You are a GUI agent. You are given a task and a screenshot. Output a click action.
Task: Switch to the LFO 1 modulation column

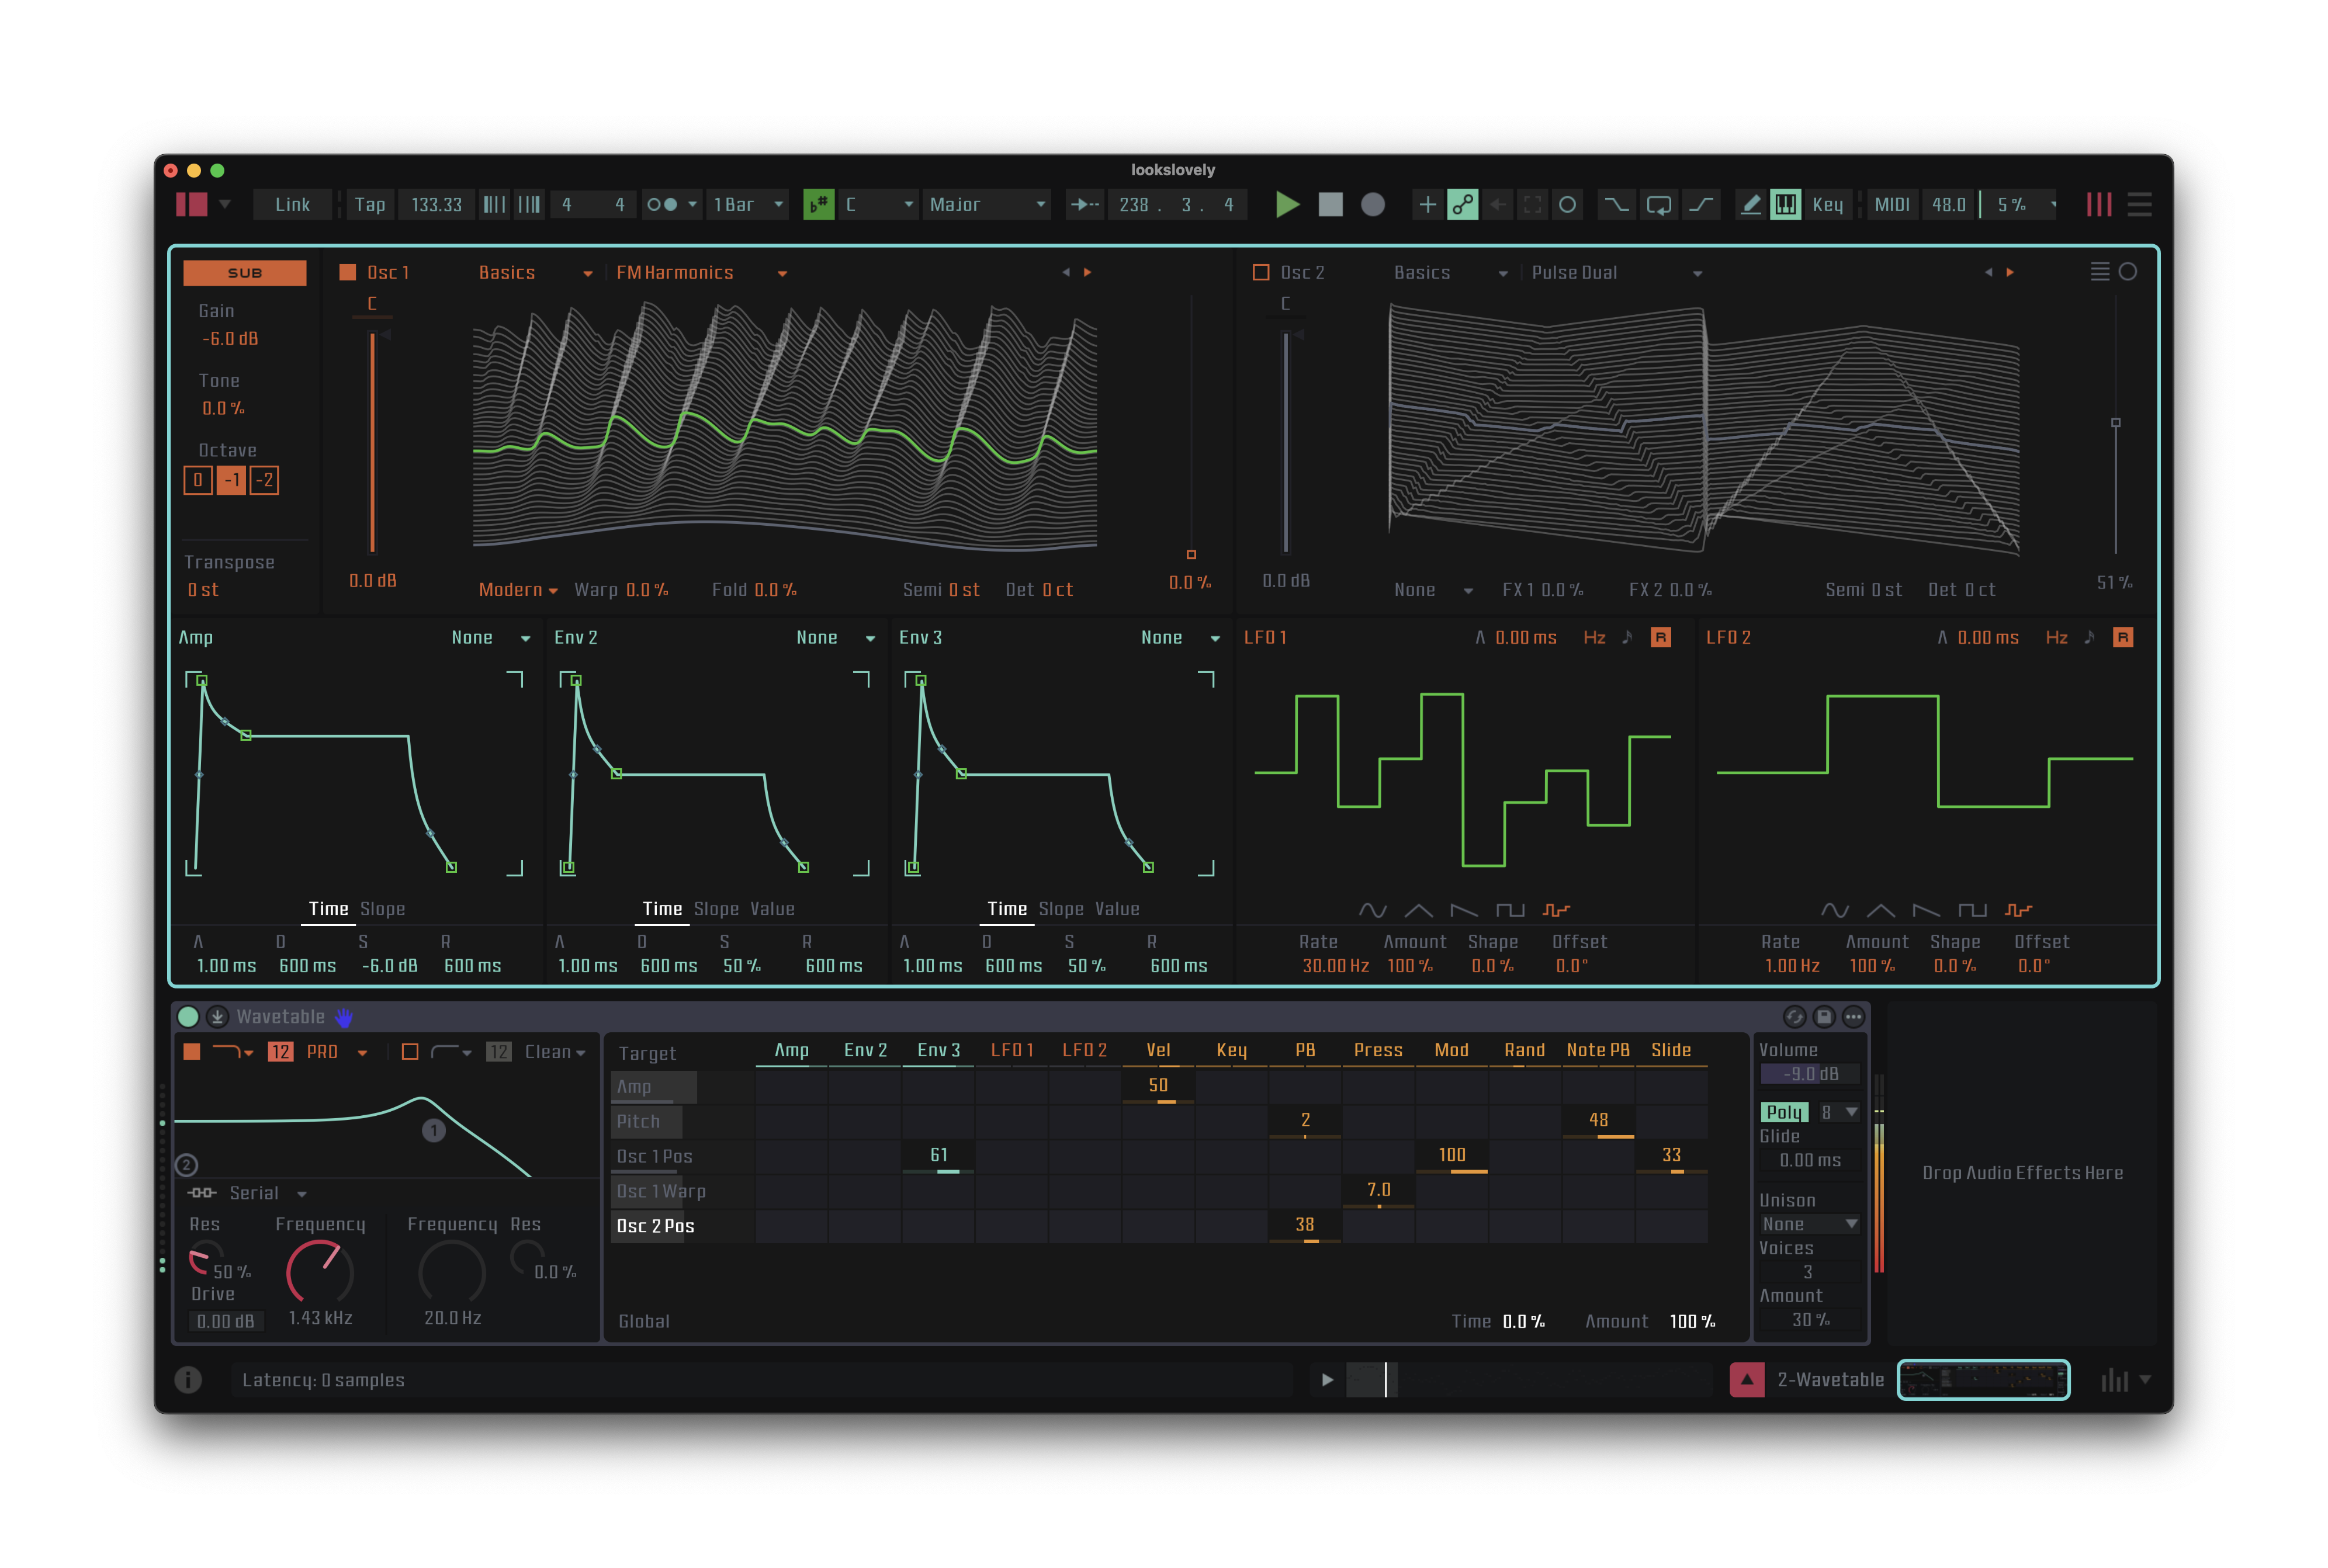(1012, 1050)
